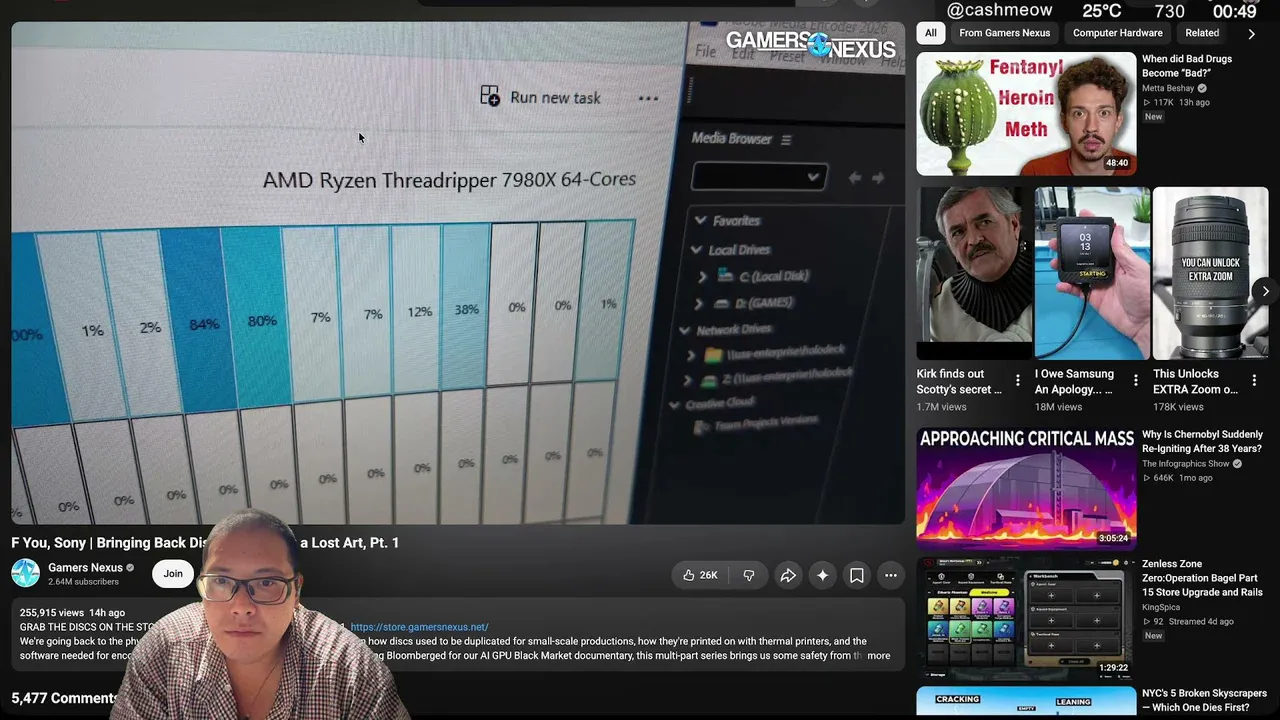This screenshot has width=1280, height=720.
Task: Click "92 Streamed 4d ago" metadata
Action: tap(1190, 622)
